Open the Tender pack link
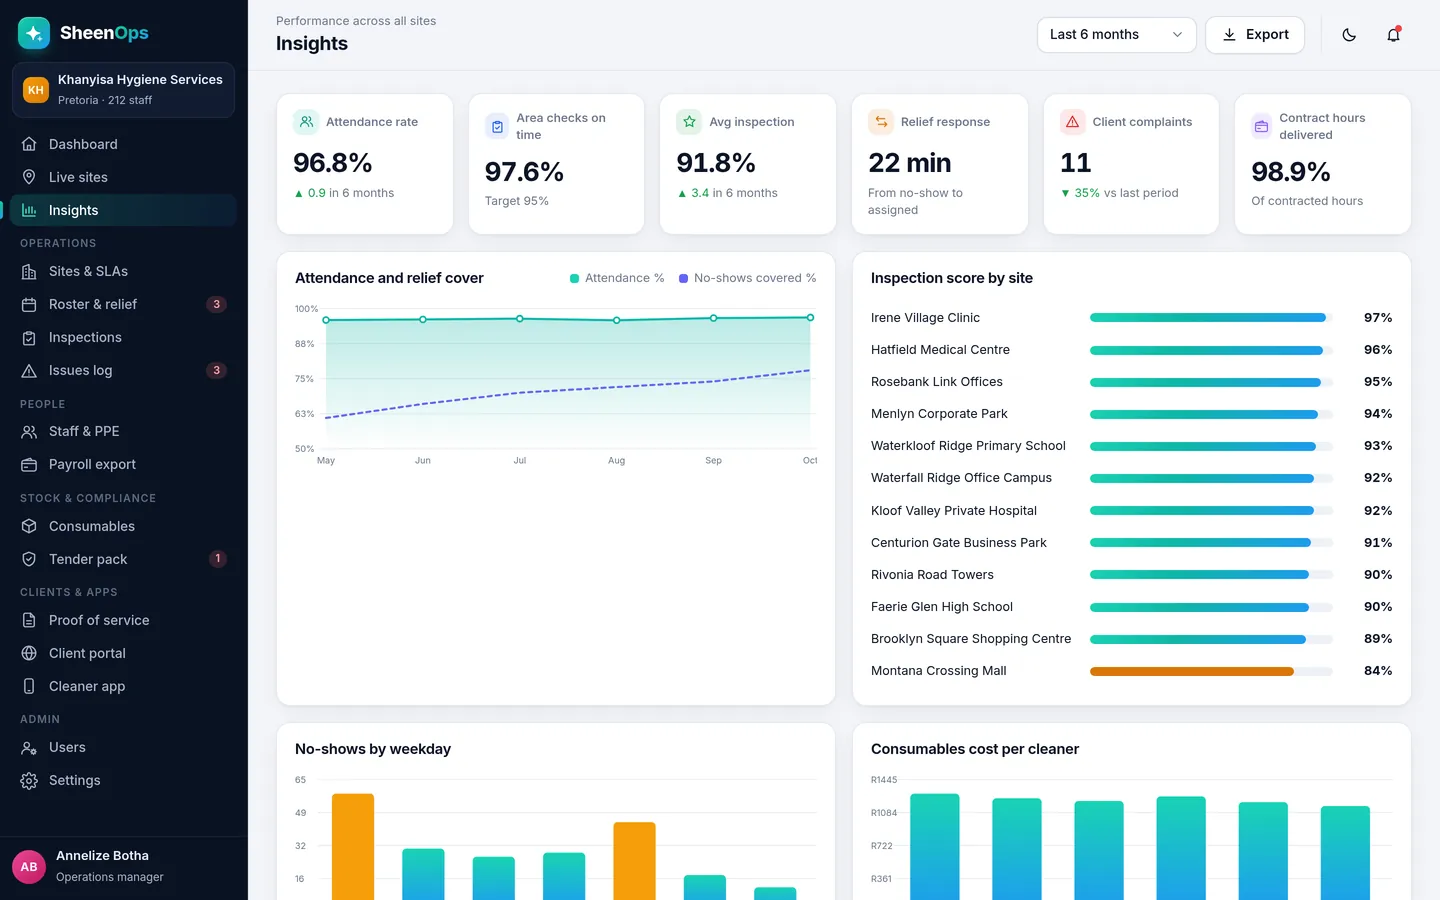The height and width of the screenshot is (900, 1440). point(124,559)
